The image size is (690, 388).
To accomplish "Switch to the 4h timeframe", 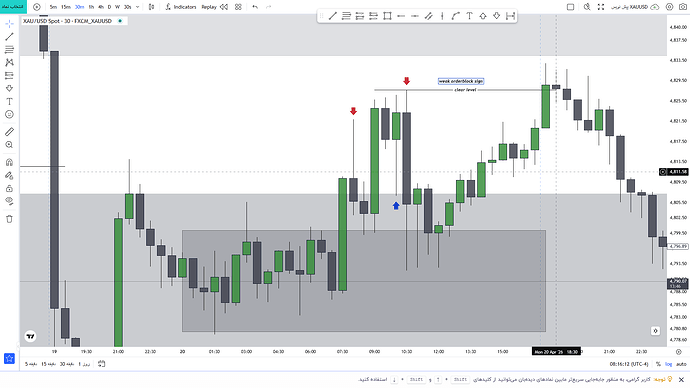I will pos(101,7).
